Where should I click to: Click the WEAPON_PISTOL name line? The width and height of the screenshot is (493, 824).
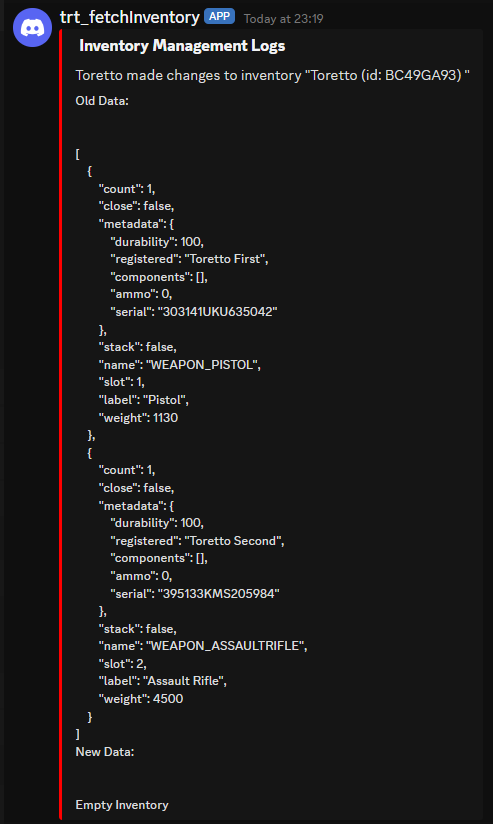coord(180,365)
